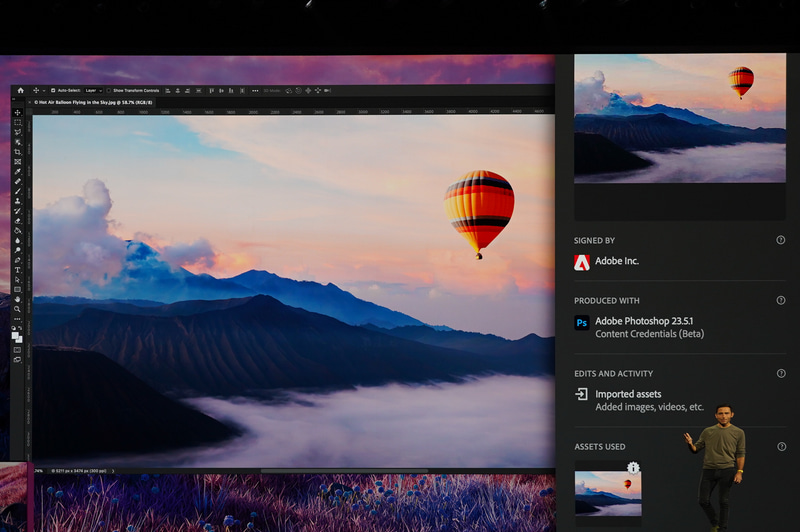The width and height of the screenshot is (800, 532).
Task: Click 3D Pan mode icon
Action: tap(308, 90)
